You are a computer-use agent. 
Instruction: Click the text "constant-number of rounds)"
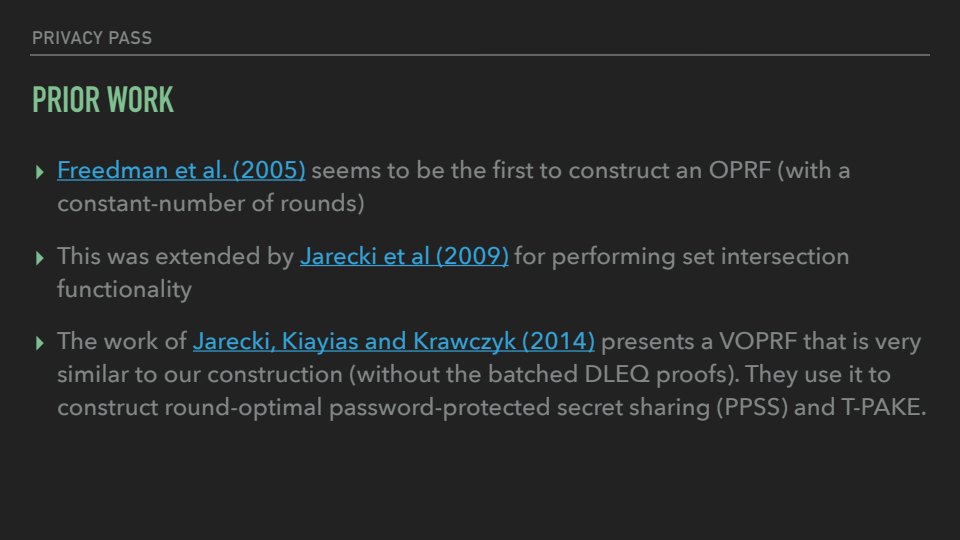pyautogui.click(x=210, y=204)
